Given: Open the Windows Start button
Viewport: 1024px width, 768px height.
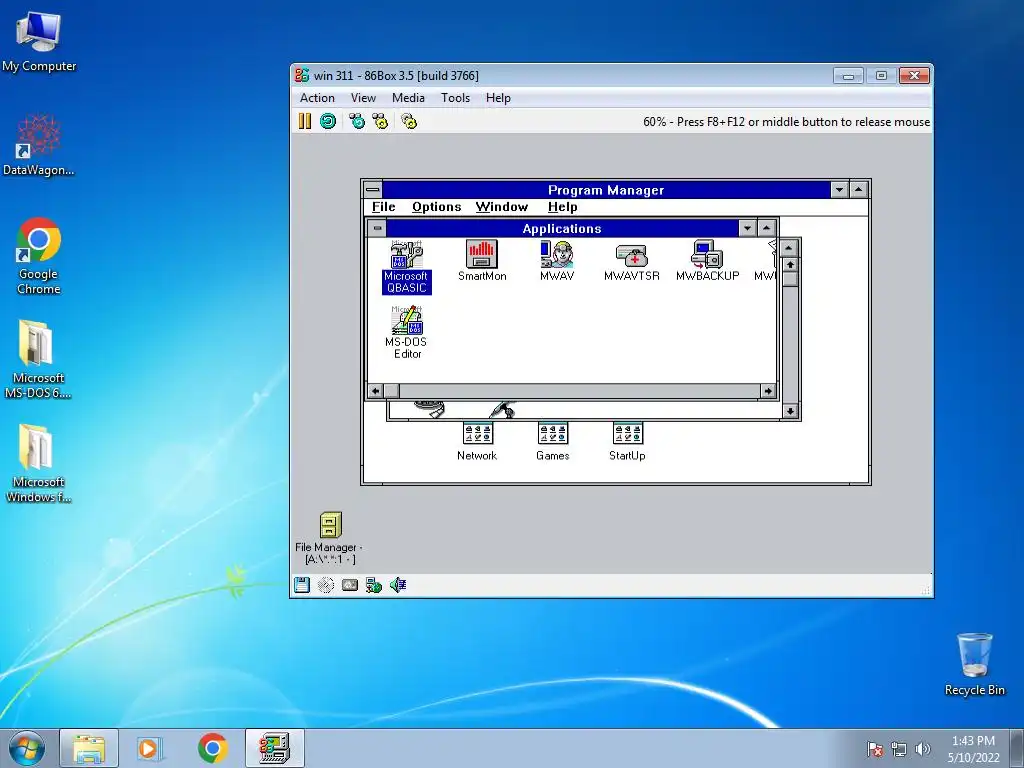Looking at the screenshot, I should tap(26, 748).
